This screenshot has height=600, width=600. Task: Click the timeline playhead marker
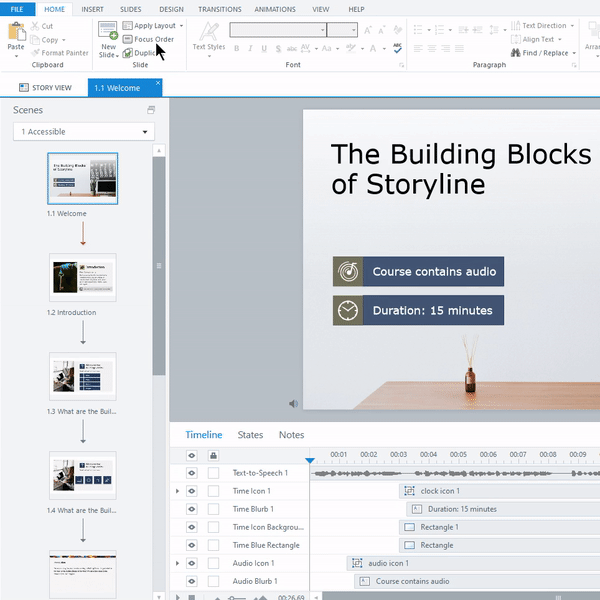310,460
